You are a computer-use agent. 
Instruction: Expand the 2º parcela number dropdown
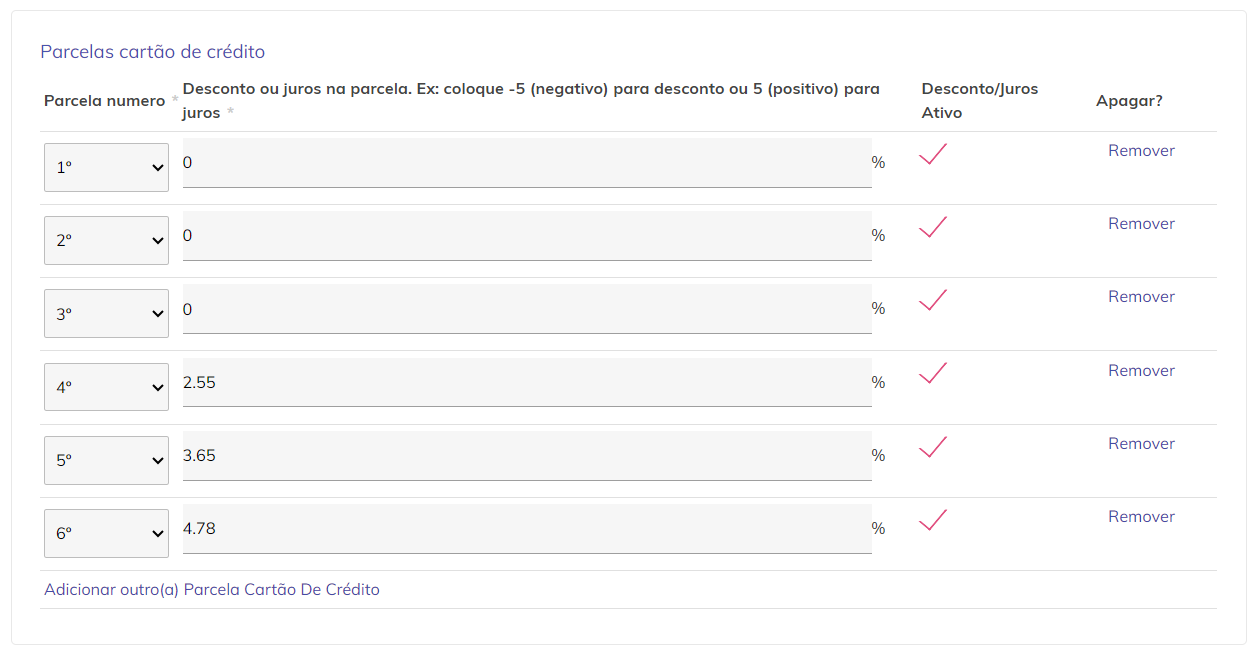[x=106, y=241]
